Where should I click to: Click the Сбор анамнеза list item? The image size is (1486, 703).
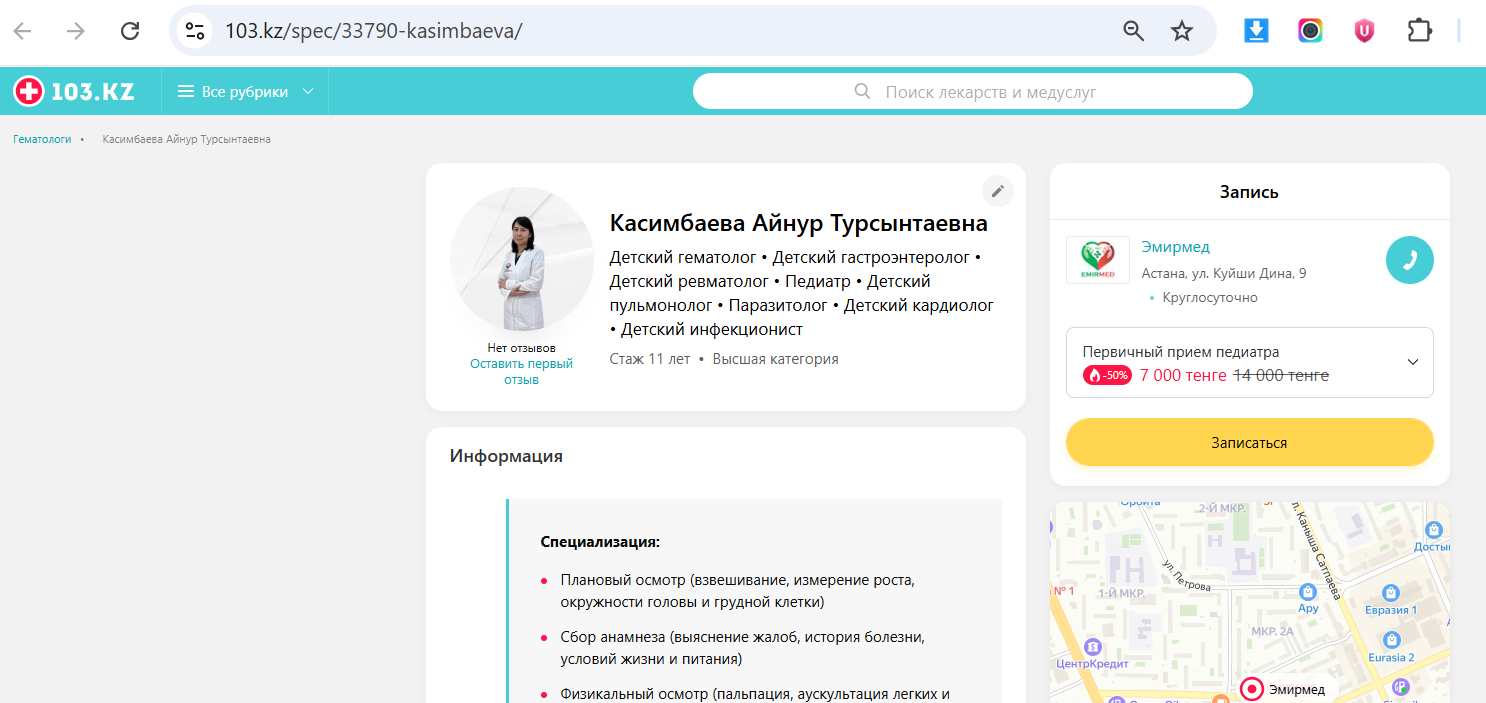pos(742,648)
